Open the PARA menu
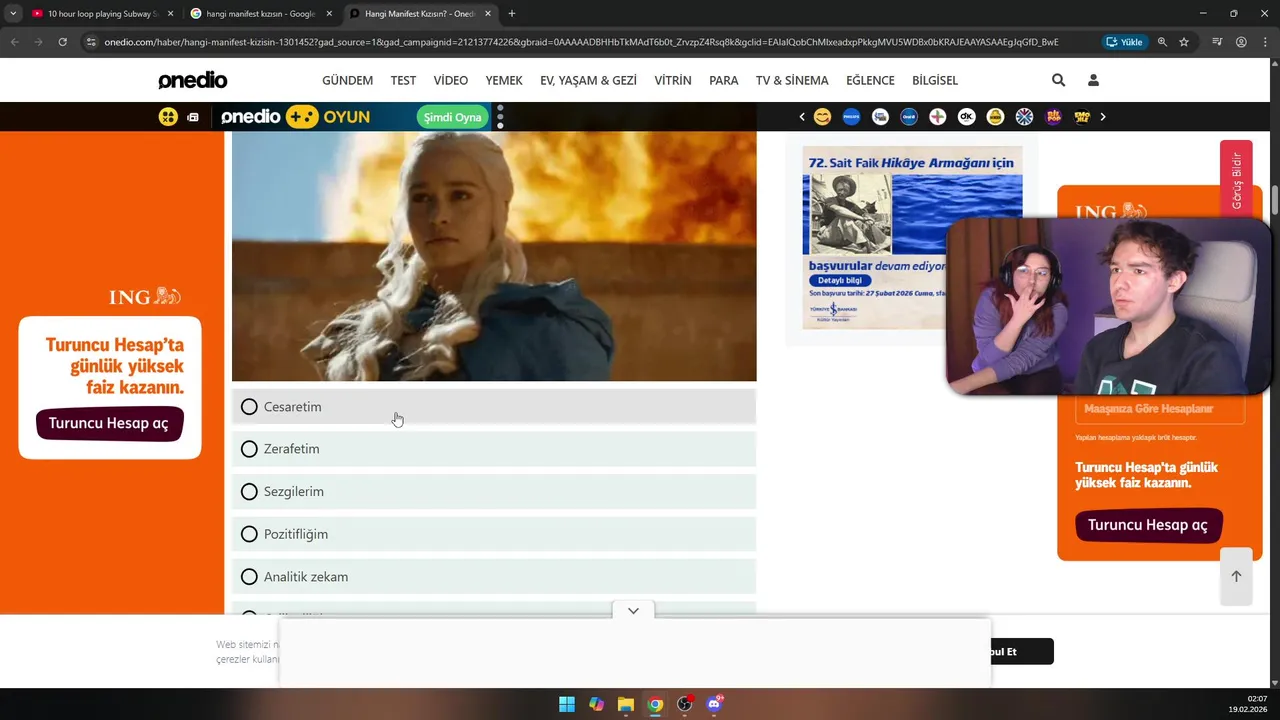Viewport: 1280px width, 720px height. [x=724, y=80]
